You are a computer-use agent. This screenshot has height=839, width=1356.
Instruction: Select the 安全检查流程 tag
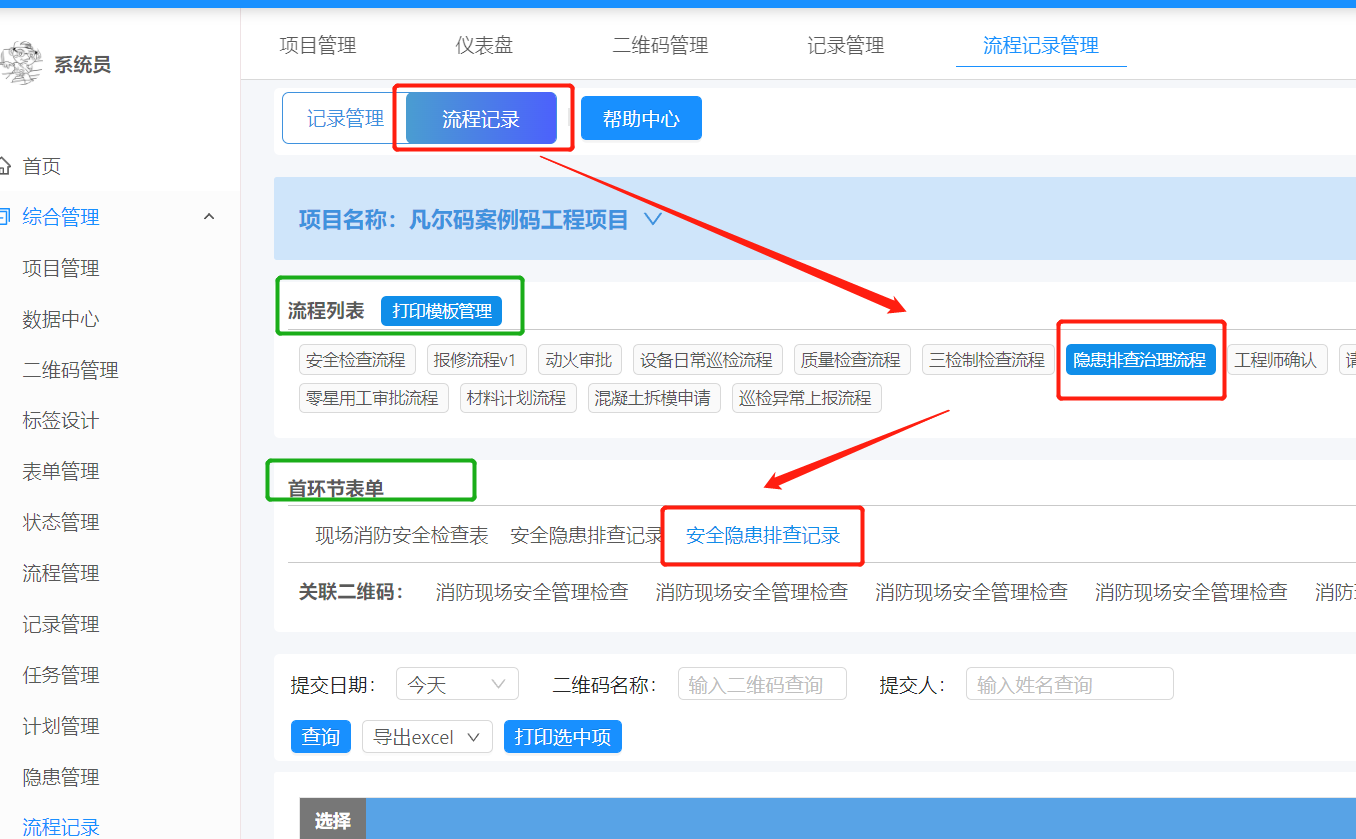357,360
